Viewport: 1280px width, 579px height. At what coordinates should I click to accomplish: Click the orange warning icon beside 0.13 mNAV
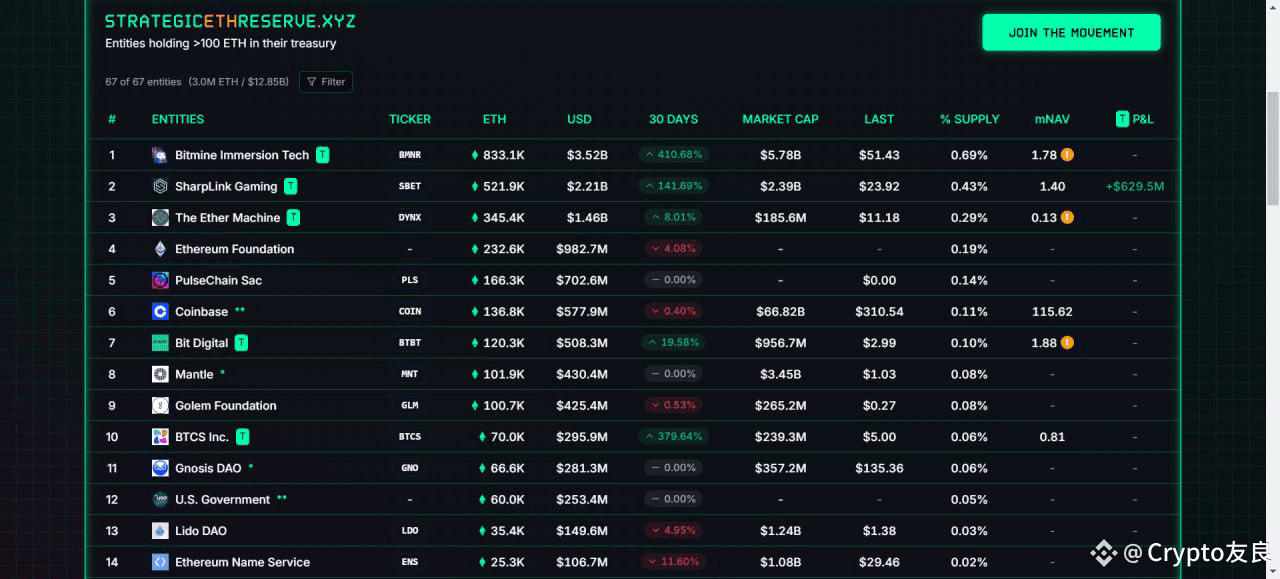[1067, 217]
